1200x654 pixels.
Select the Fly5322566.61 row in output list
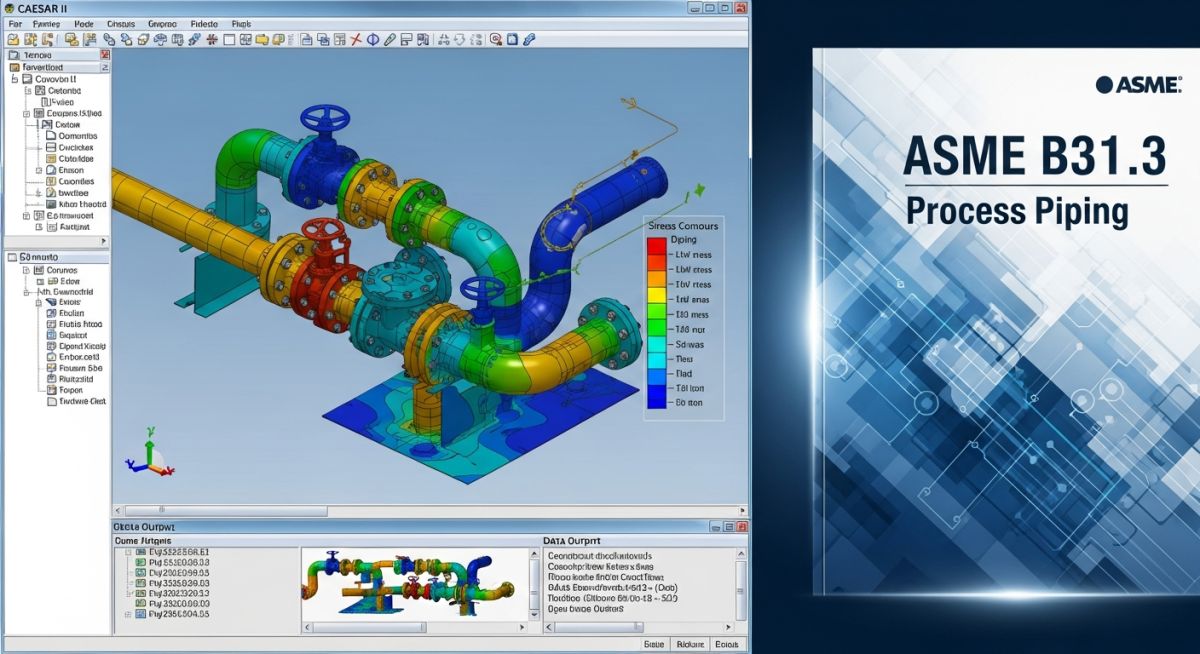(172, 552)
